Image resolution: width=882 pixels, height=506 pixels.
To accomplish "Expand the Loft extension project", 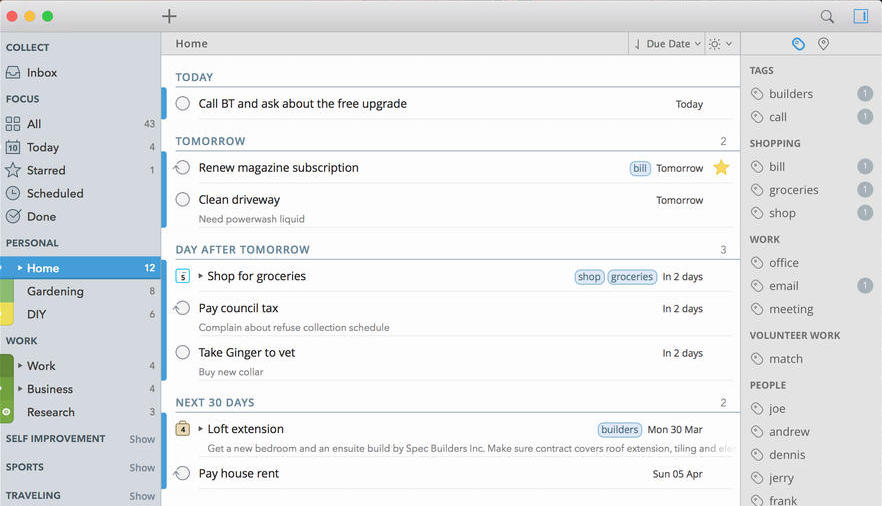I will click(200, 429).
